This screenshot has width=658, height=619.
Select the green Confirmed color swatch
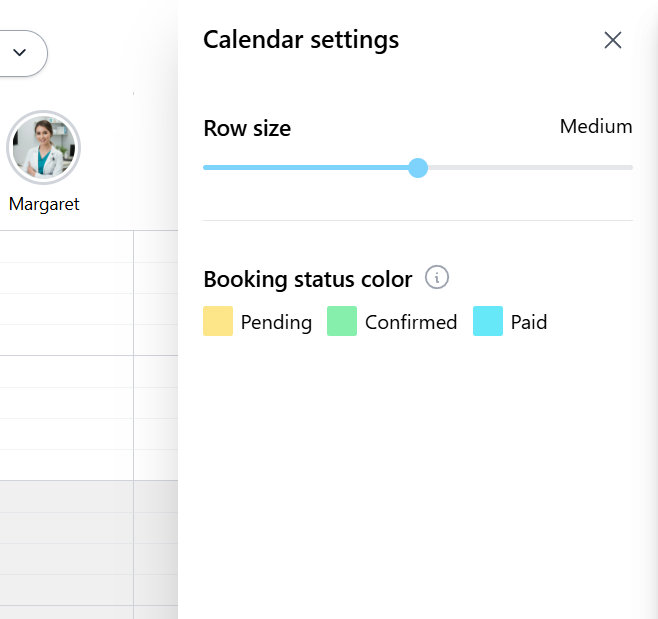point(342,322)
